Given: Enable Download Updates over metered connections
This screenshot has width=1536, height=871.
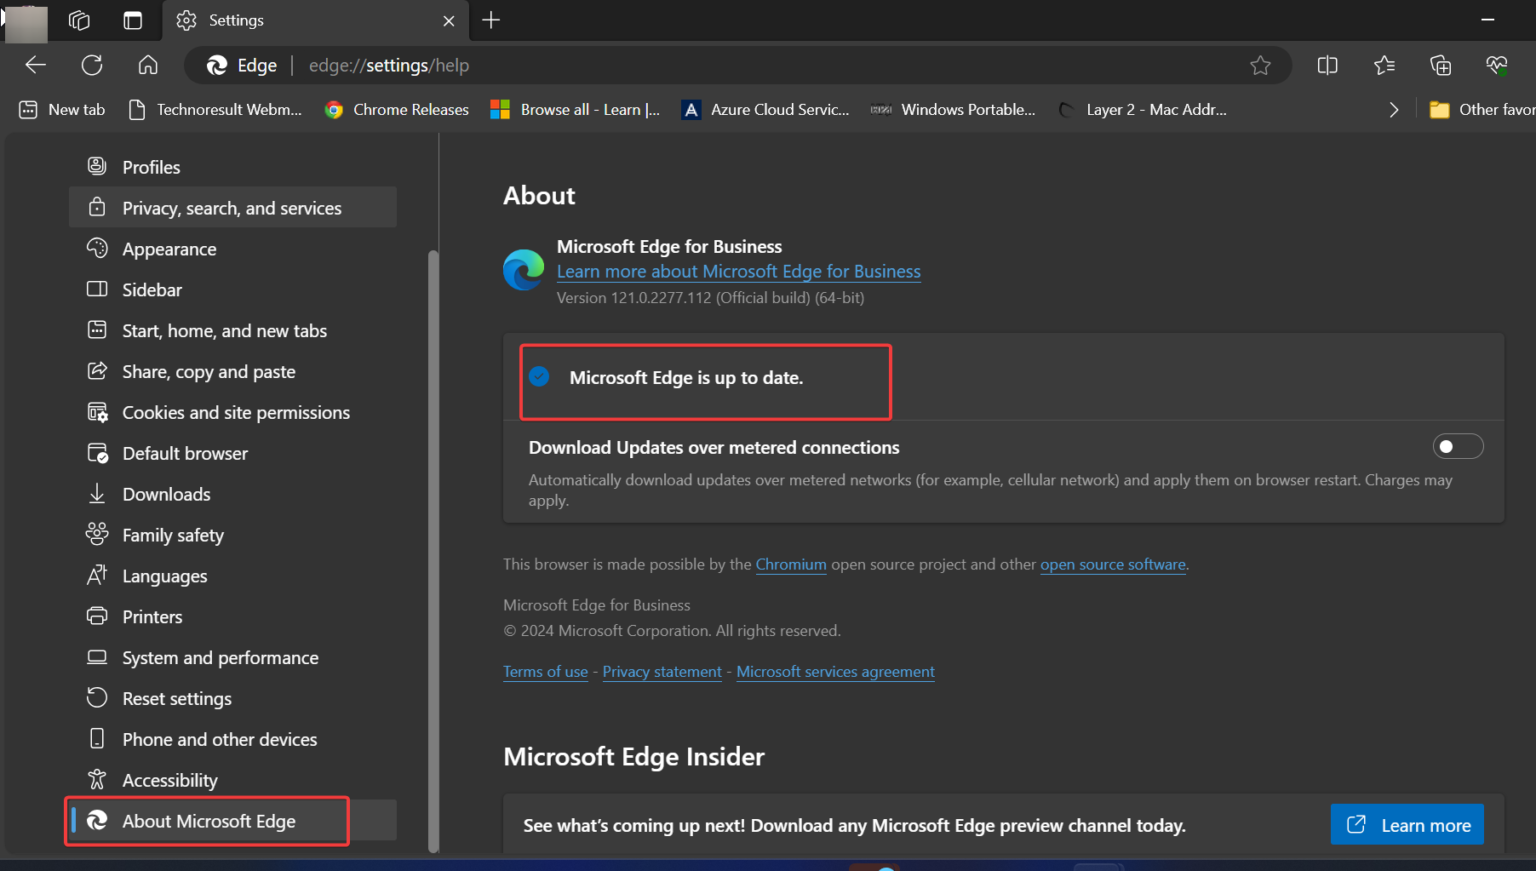Looking at the screenshot, I should (x=1458, y=446).
